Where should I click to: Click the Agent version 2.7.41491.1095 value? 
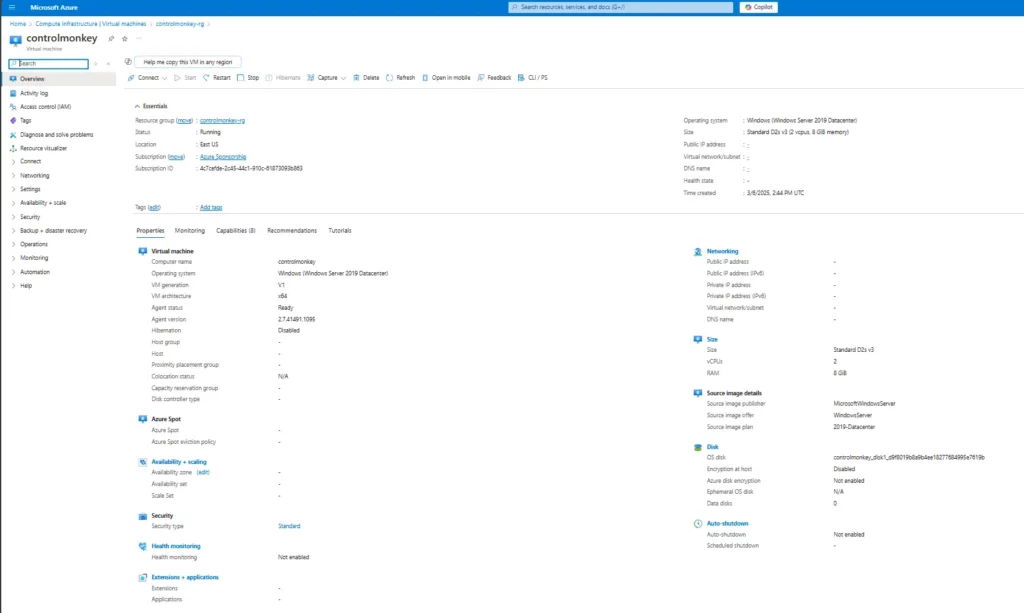pyautogui.click(x=296, y=320)
